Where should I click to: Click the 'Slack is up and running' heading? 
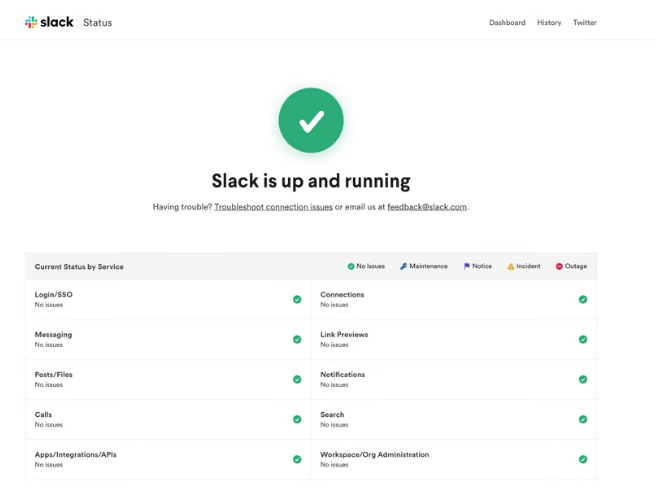click(x=311, y=181)
